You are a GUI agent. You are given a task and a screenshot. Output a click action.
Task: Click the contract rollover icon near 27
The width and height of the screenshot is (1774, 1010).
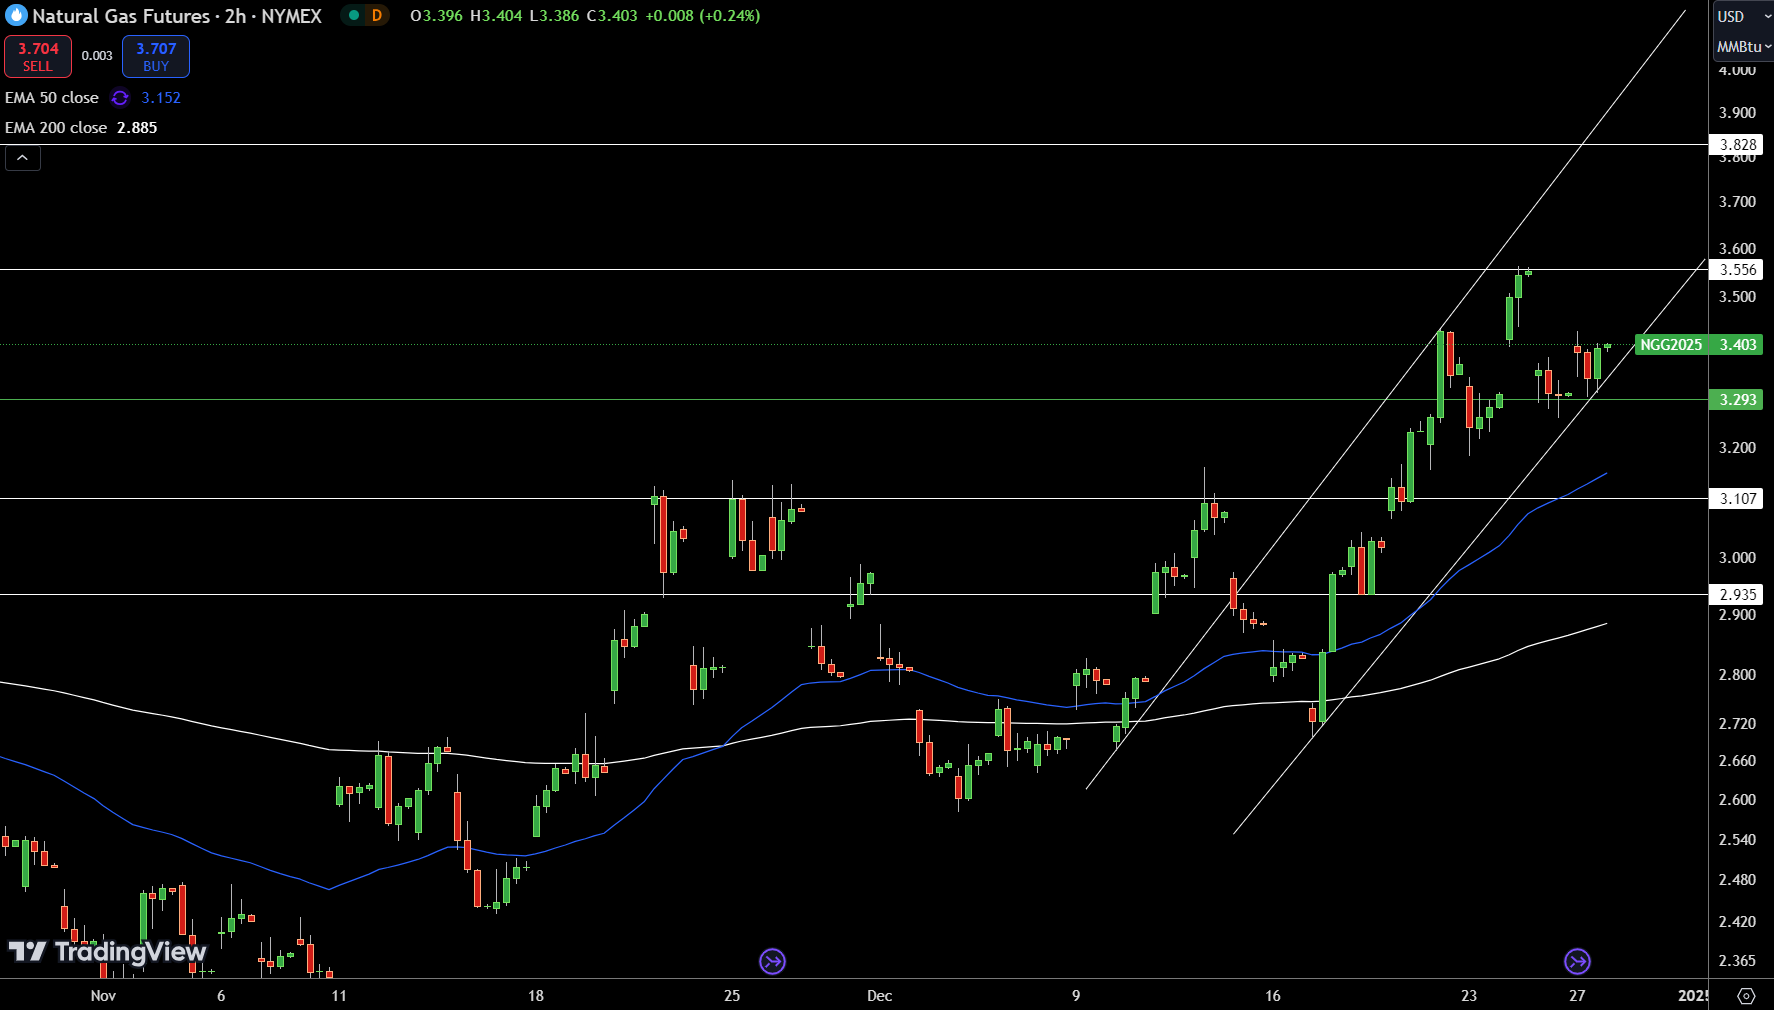1577,962
